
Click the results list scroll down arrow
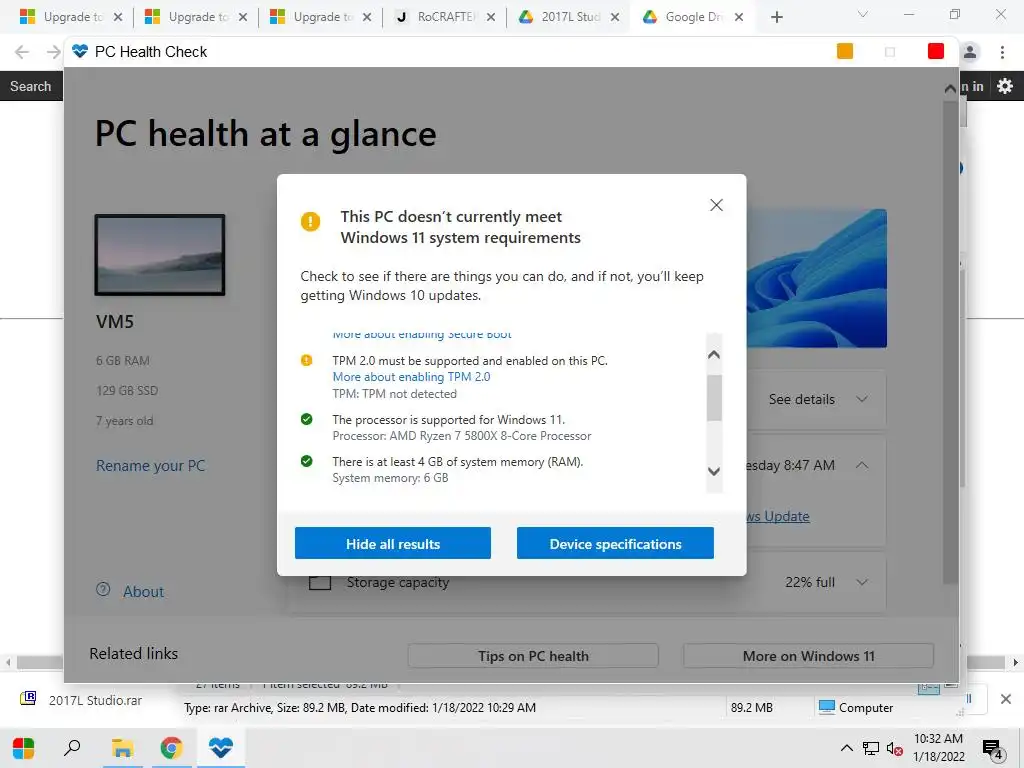pyautogui.click(x=714, y=472)
